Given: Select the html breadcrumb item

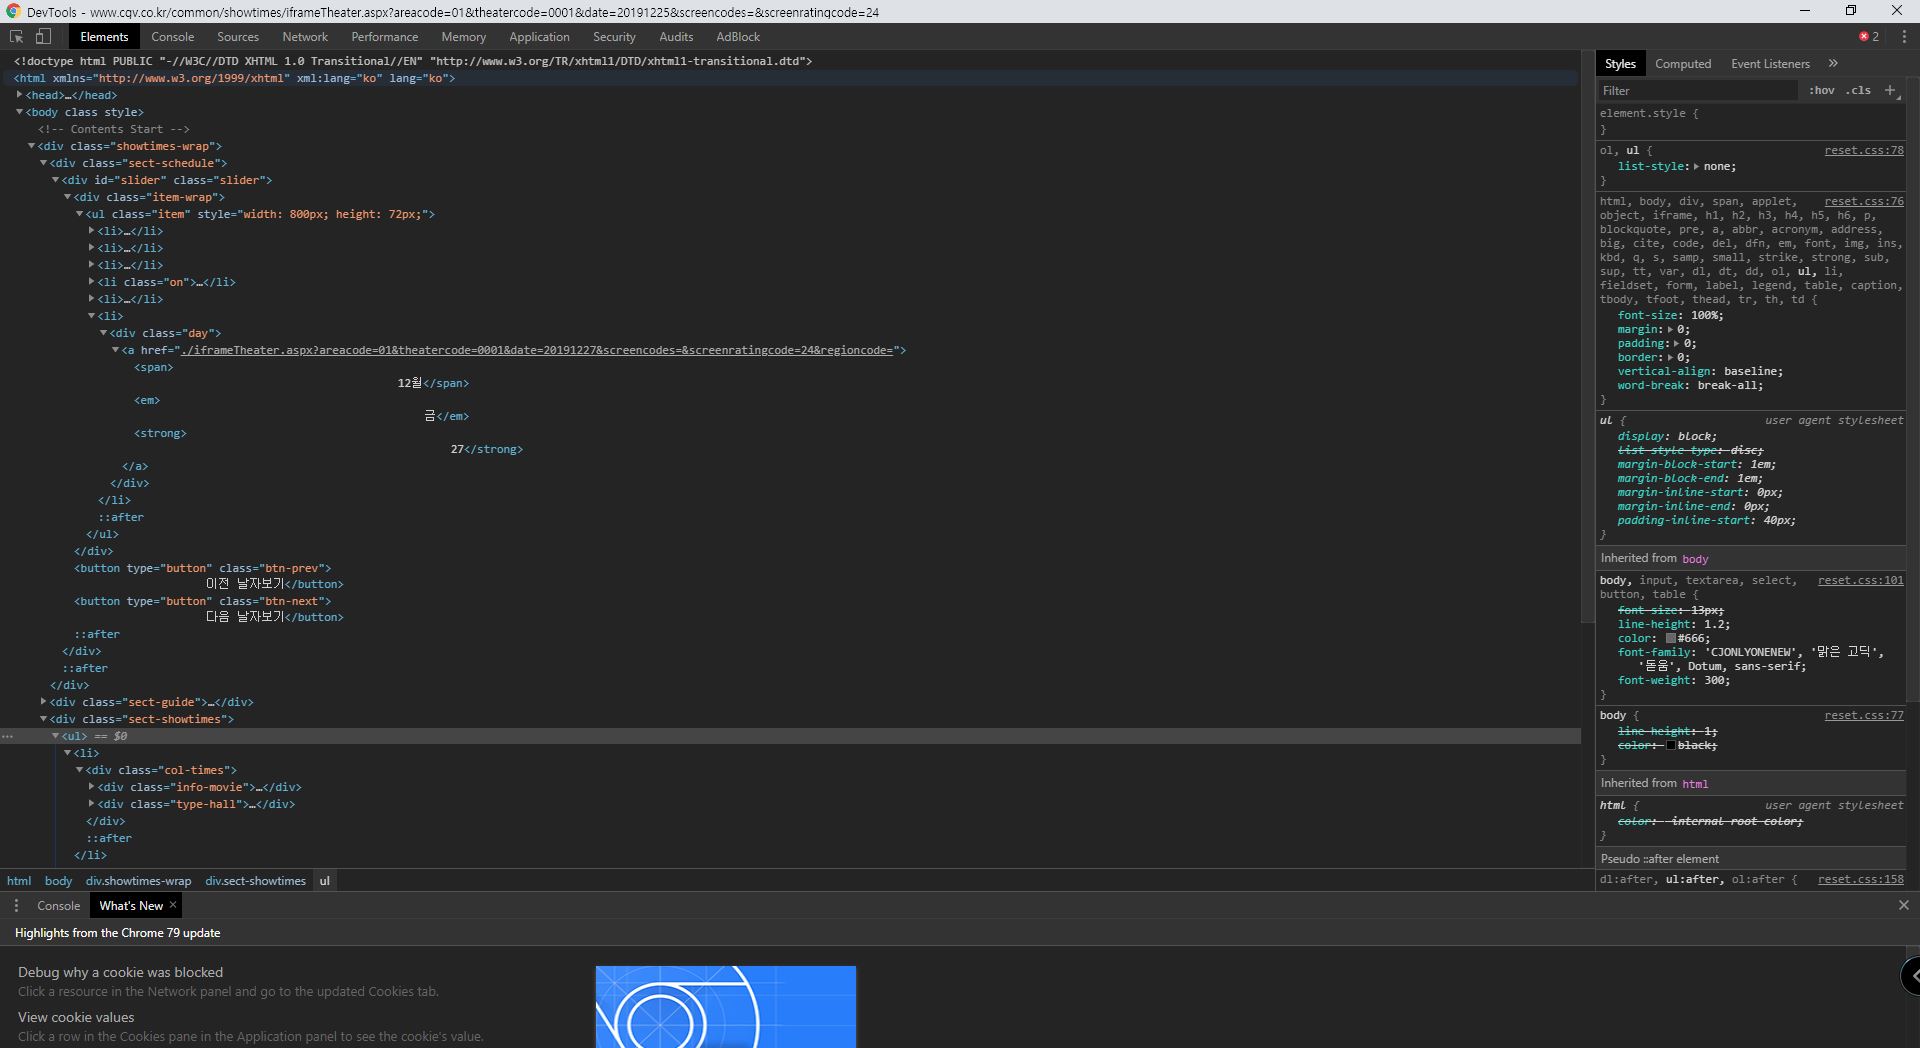Looking at the screenshot, I should click(x=19, y=880).
